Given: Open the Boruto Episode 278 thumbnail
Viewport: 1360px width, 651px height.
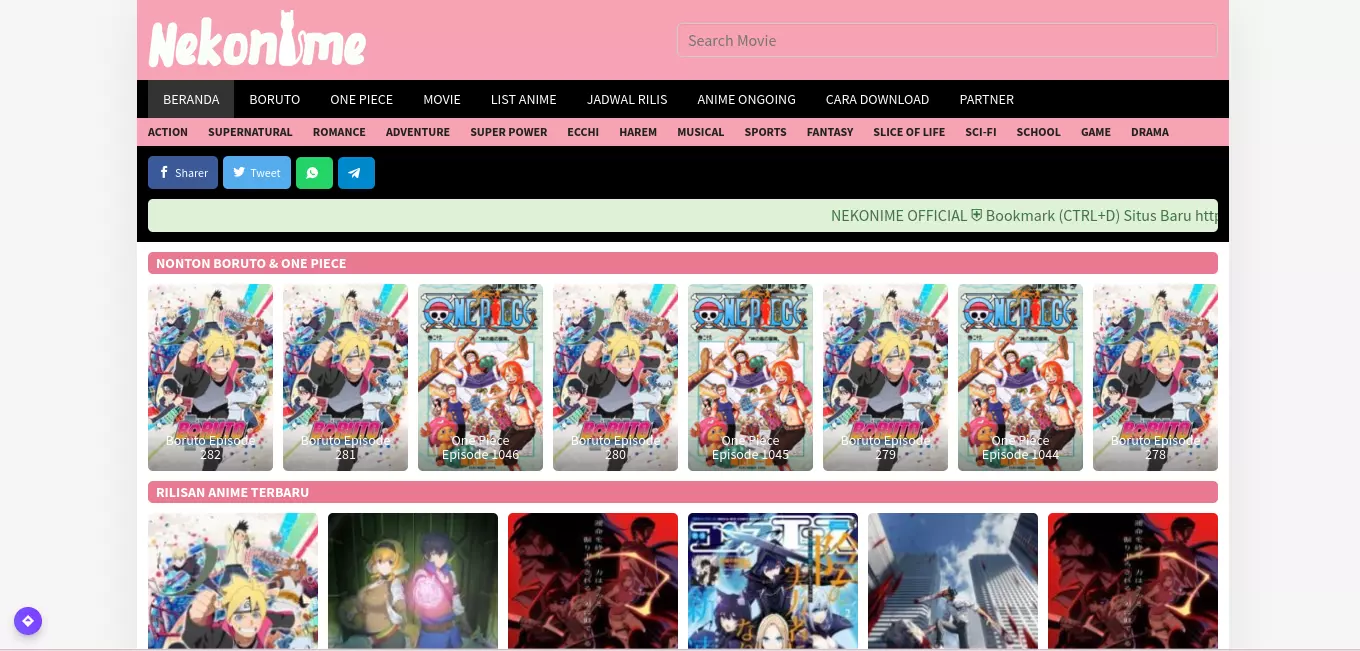Looking at the screenshot, I should [1155, 377].
